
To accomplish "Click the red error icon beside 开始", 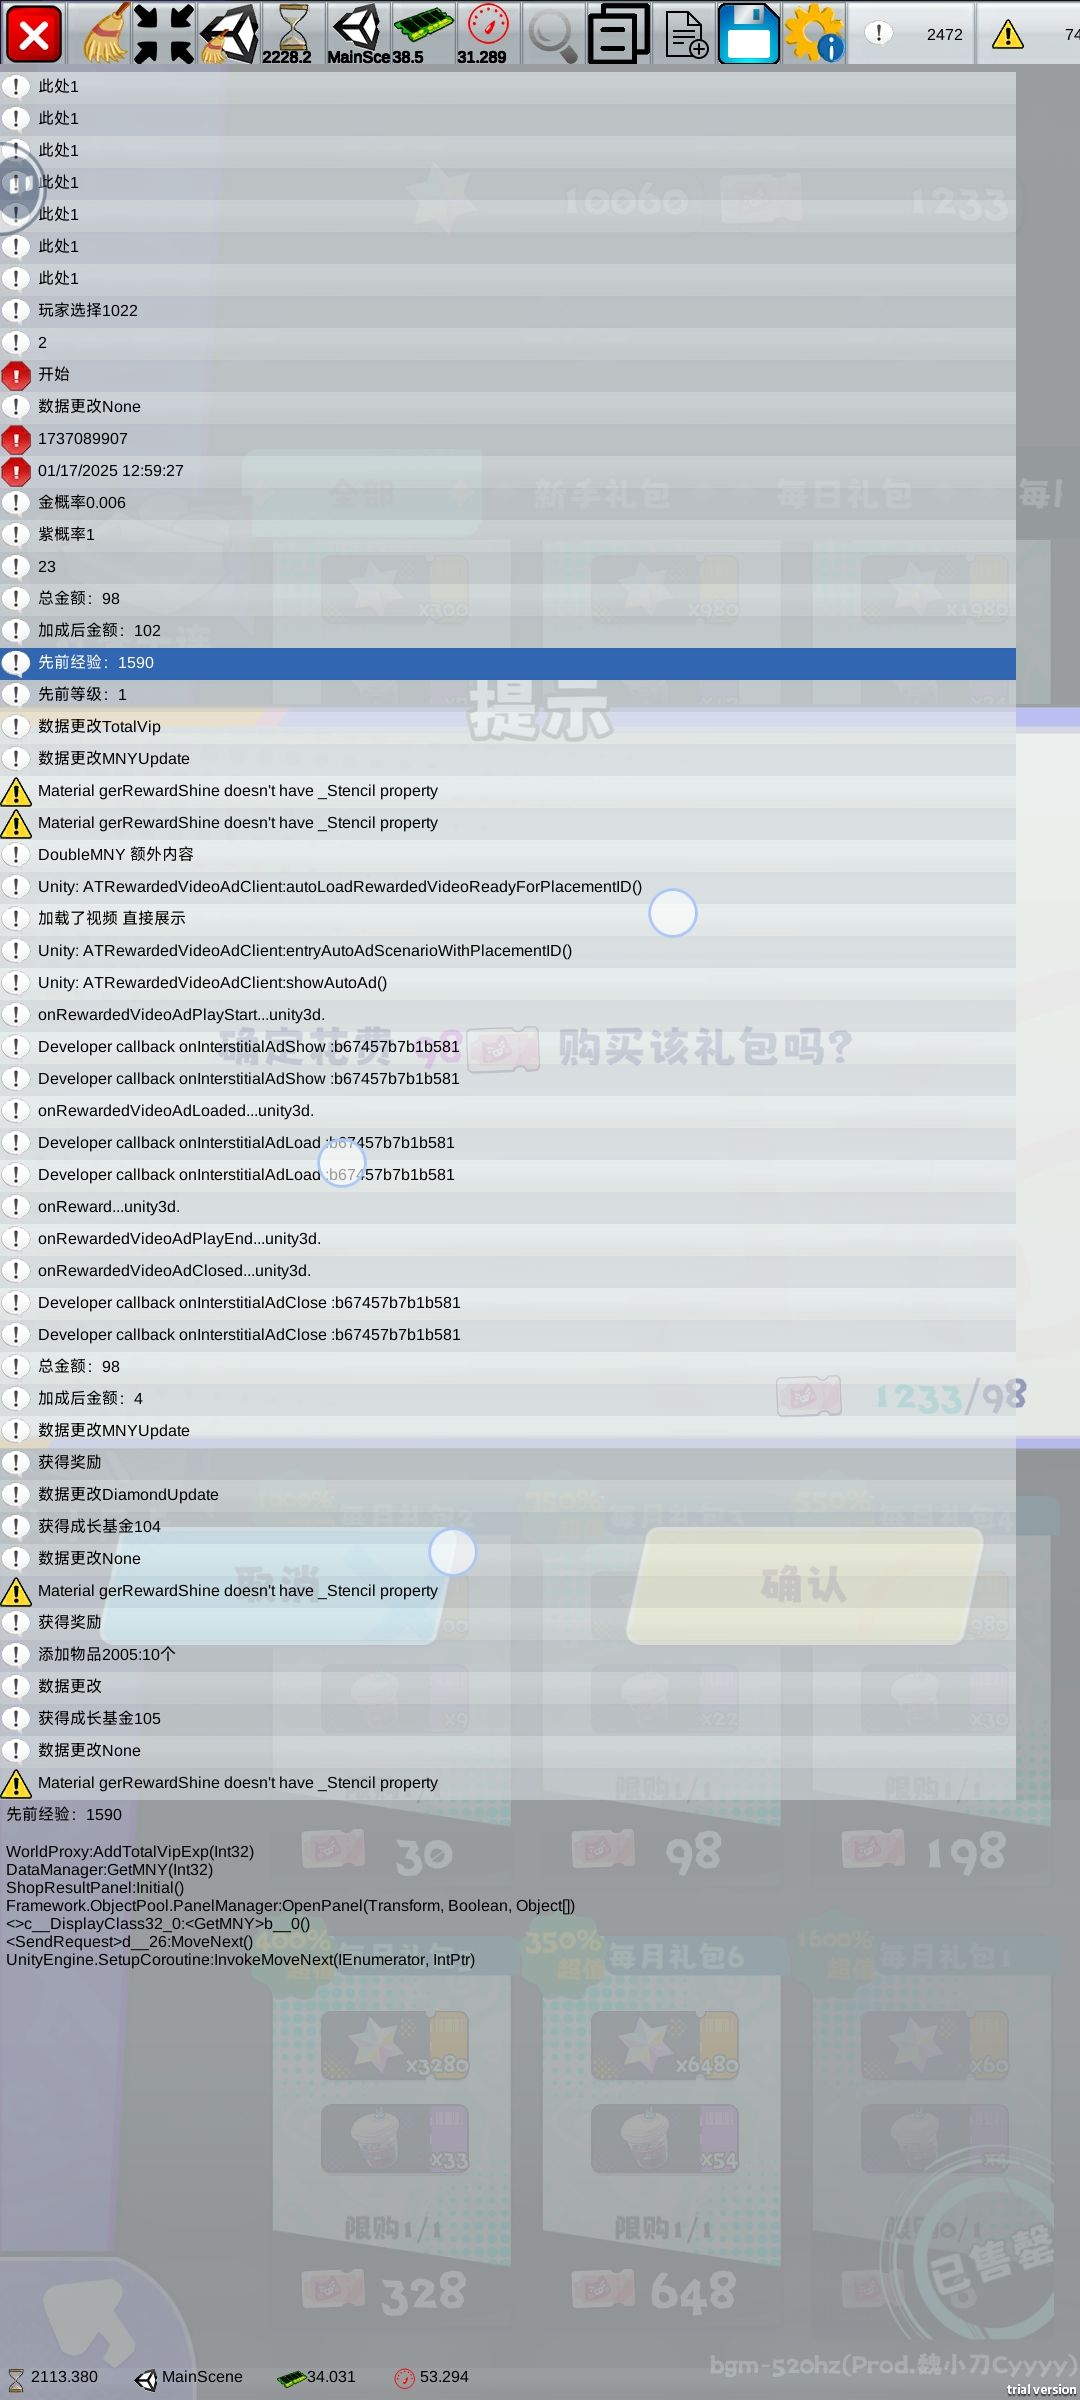I will 16,375.
